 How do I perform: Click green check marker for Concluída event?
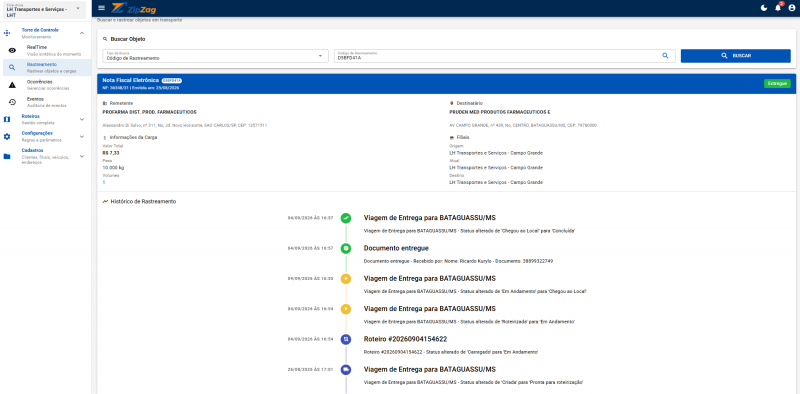tap(346, 218)
